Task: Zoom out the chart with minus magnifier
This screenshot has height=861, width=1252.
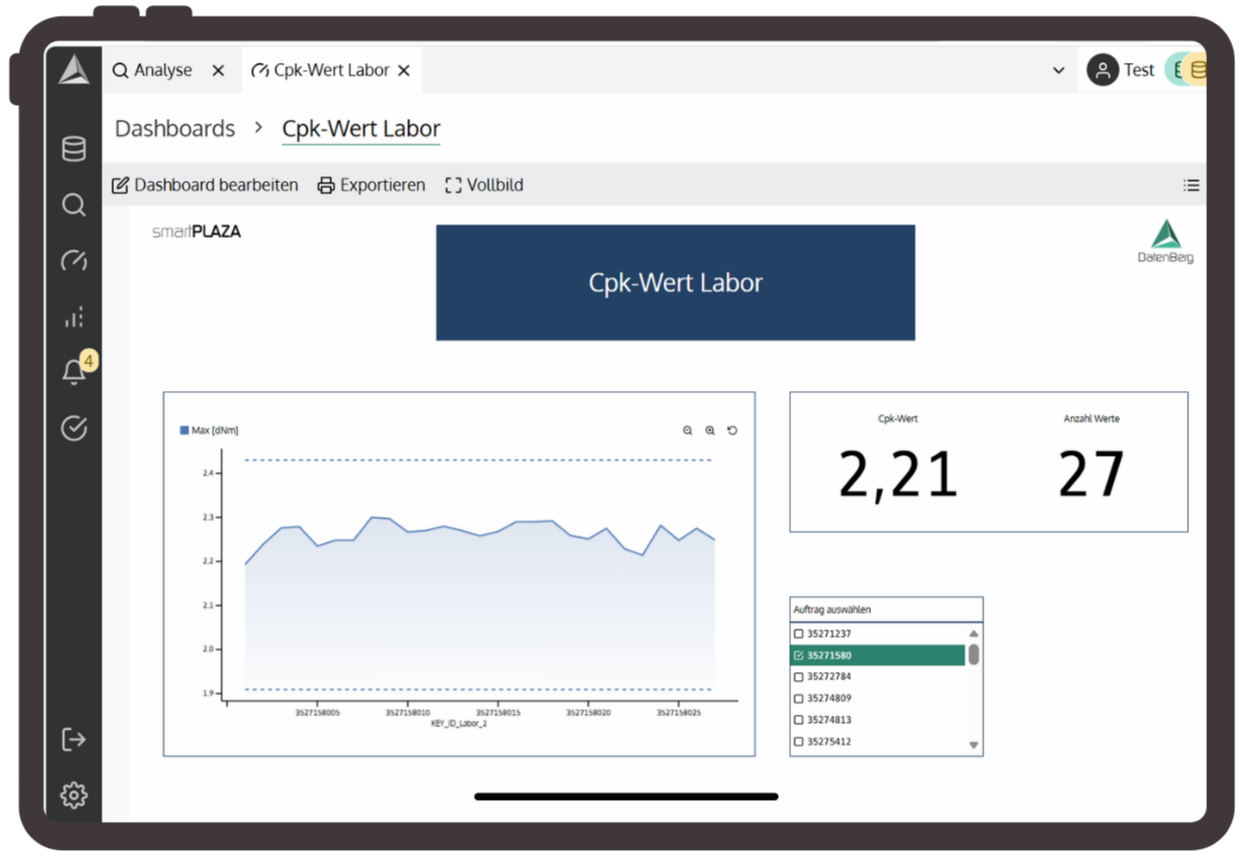Action: [x=688, y=430]
